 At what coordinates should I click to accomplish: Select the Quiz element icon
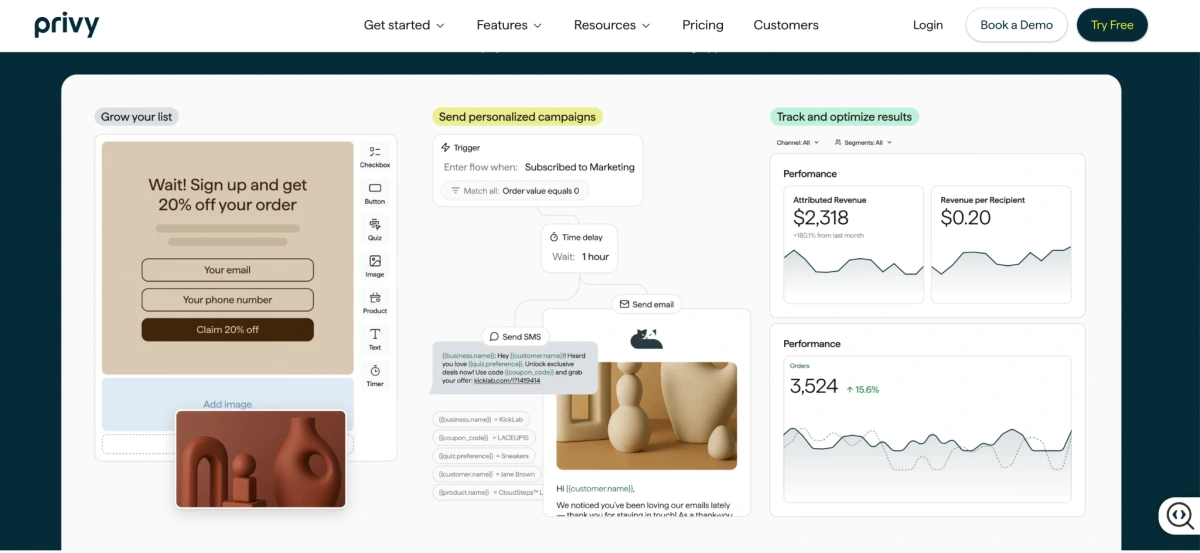click(x=375, y=224)
